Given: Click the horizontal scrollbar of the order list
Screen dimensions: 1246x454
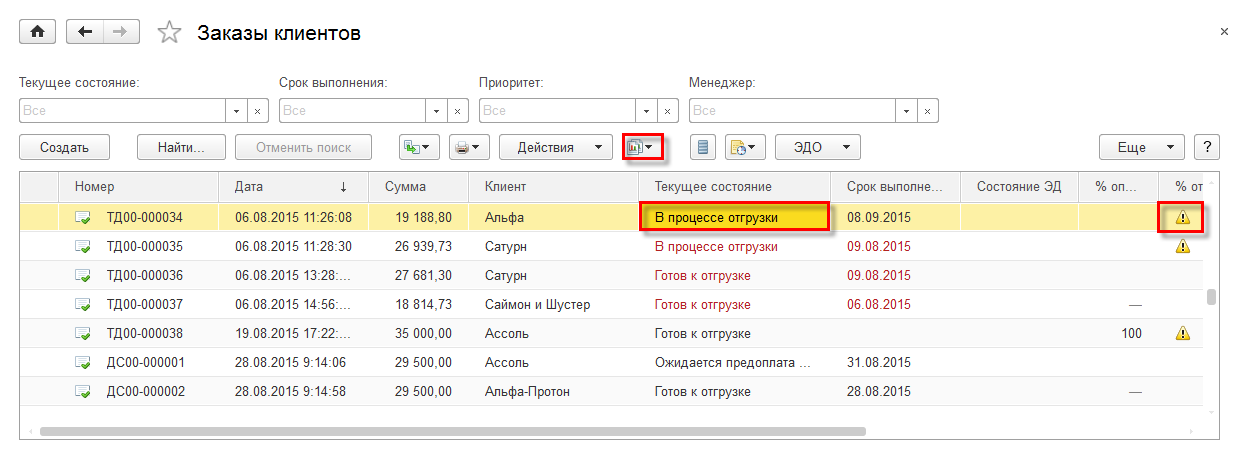Looking at the screenshot, I should 452,431.
